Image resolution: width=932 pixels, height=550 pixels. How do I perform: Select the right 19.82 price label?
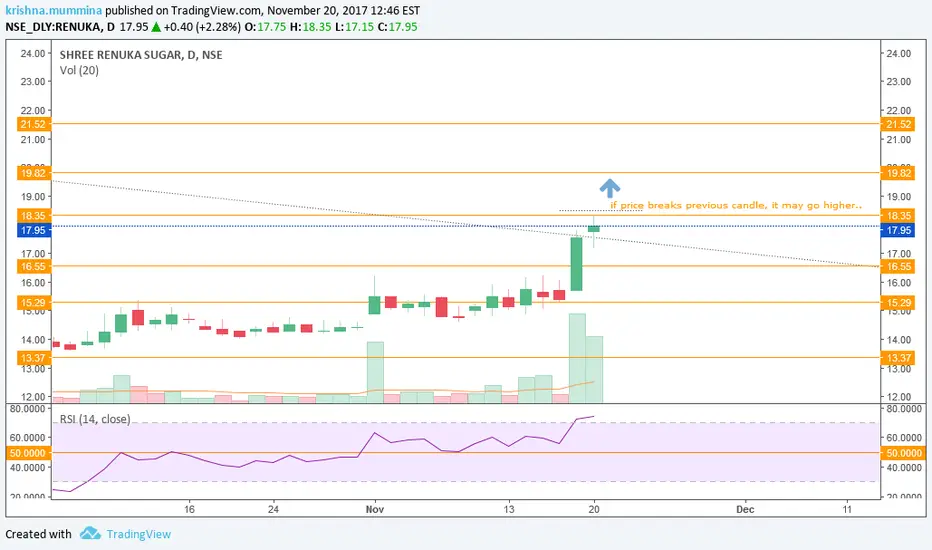coord(897,173)
